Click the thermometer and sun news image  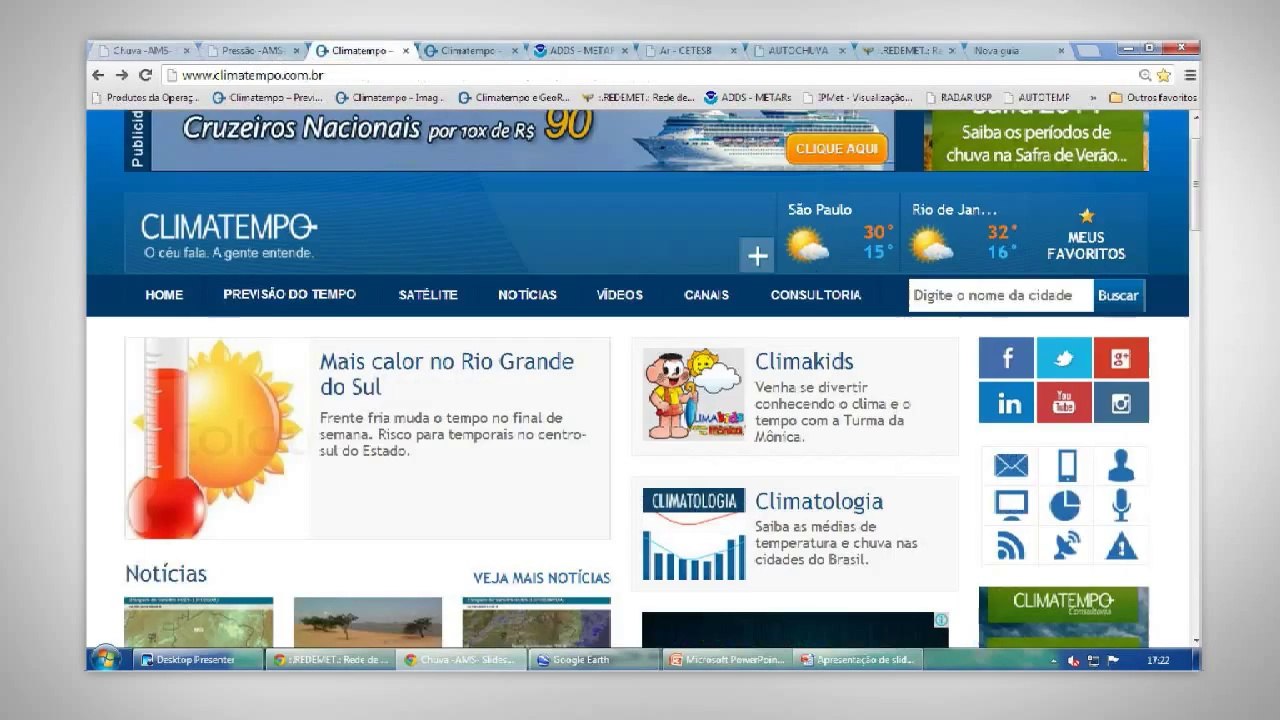217,438
